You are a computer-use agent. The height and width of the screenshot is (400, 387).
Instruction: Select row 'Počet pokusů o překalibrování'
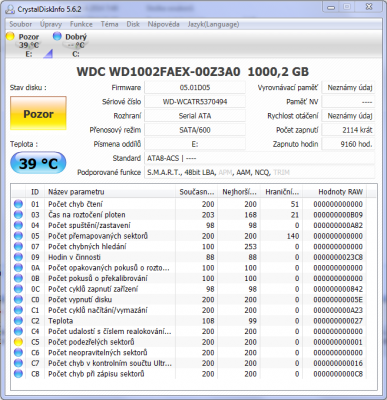(x=189, y=278)
